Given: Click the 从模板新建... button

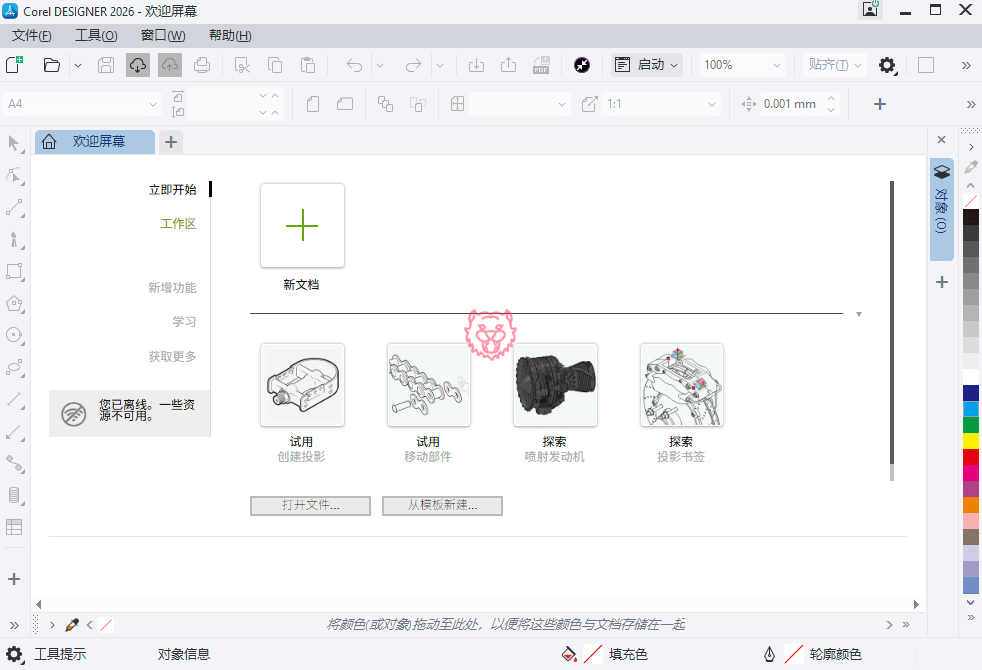Looking at the screenshot, I should [442, 505].
